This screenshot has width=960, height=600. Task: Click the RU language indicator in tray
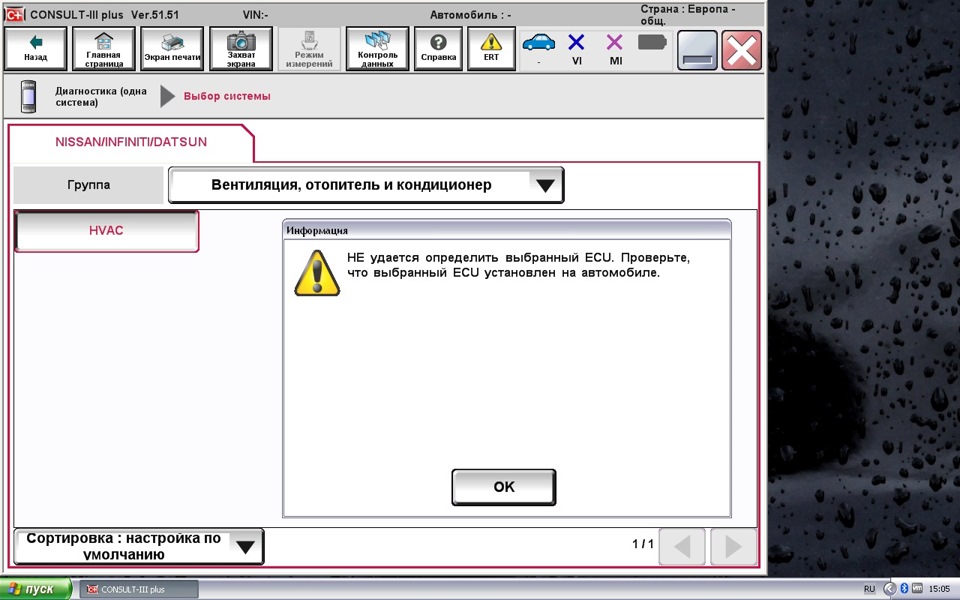point(869,589)
